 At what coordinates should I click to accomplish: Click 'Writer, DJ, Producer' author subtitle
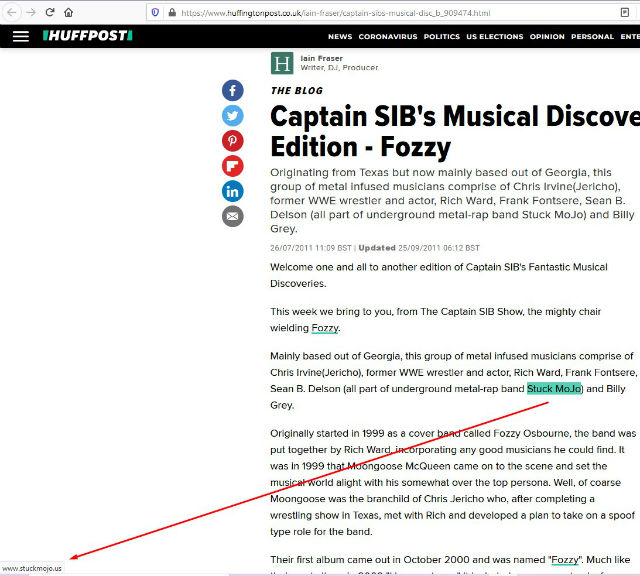pos(339,68)
